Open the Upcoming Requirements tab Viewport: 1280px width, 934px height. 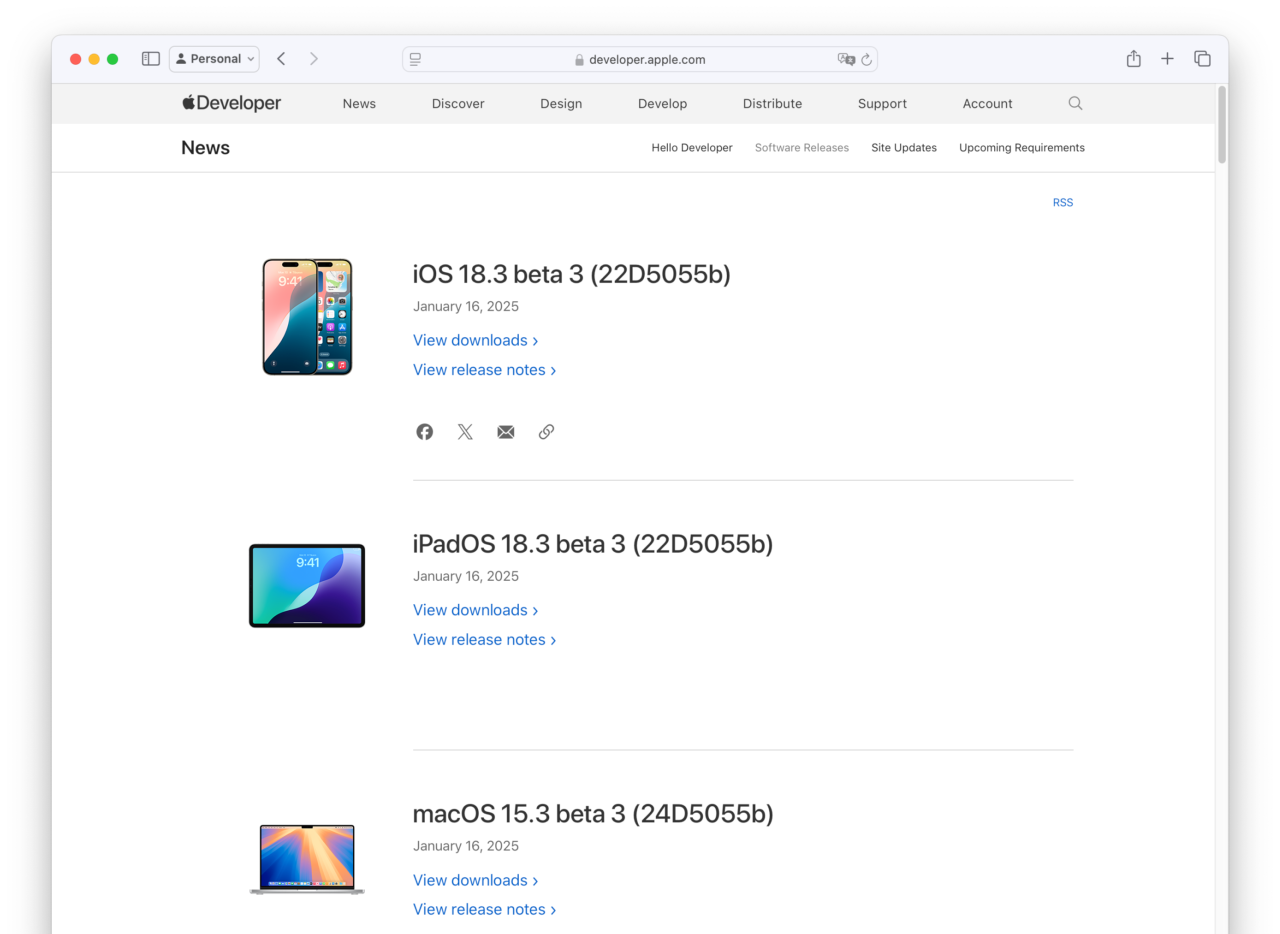coord(1021,148)
